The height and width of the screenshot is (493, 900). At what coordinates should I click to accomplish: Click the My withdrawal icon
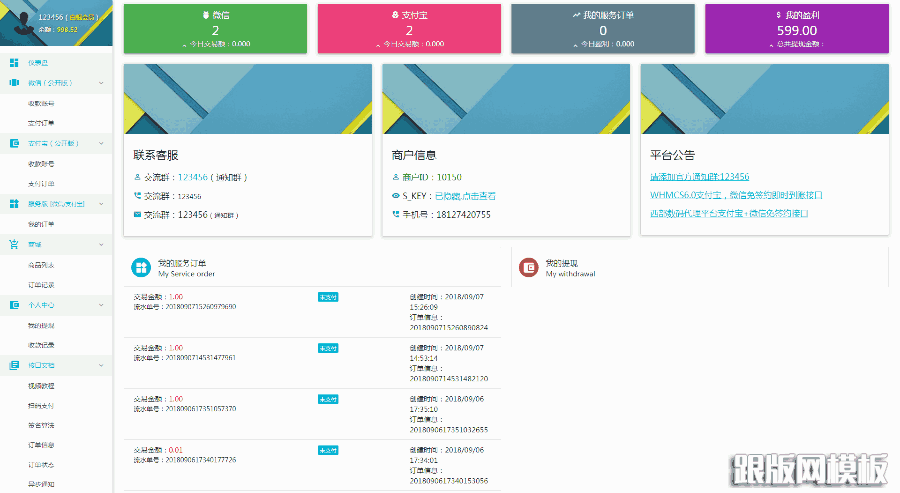[529, 267]
